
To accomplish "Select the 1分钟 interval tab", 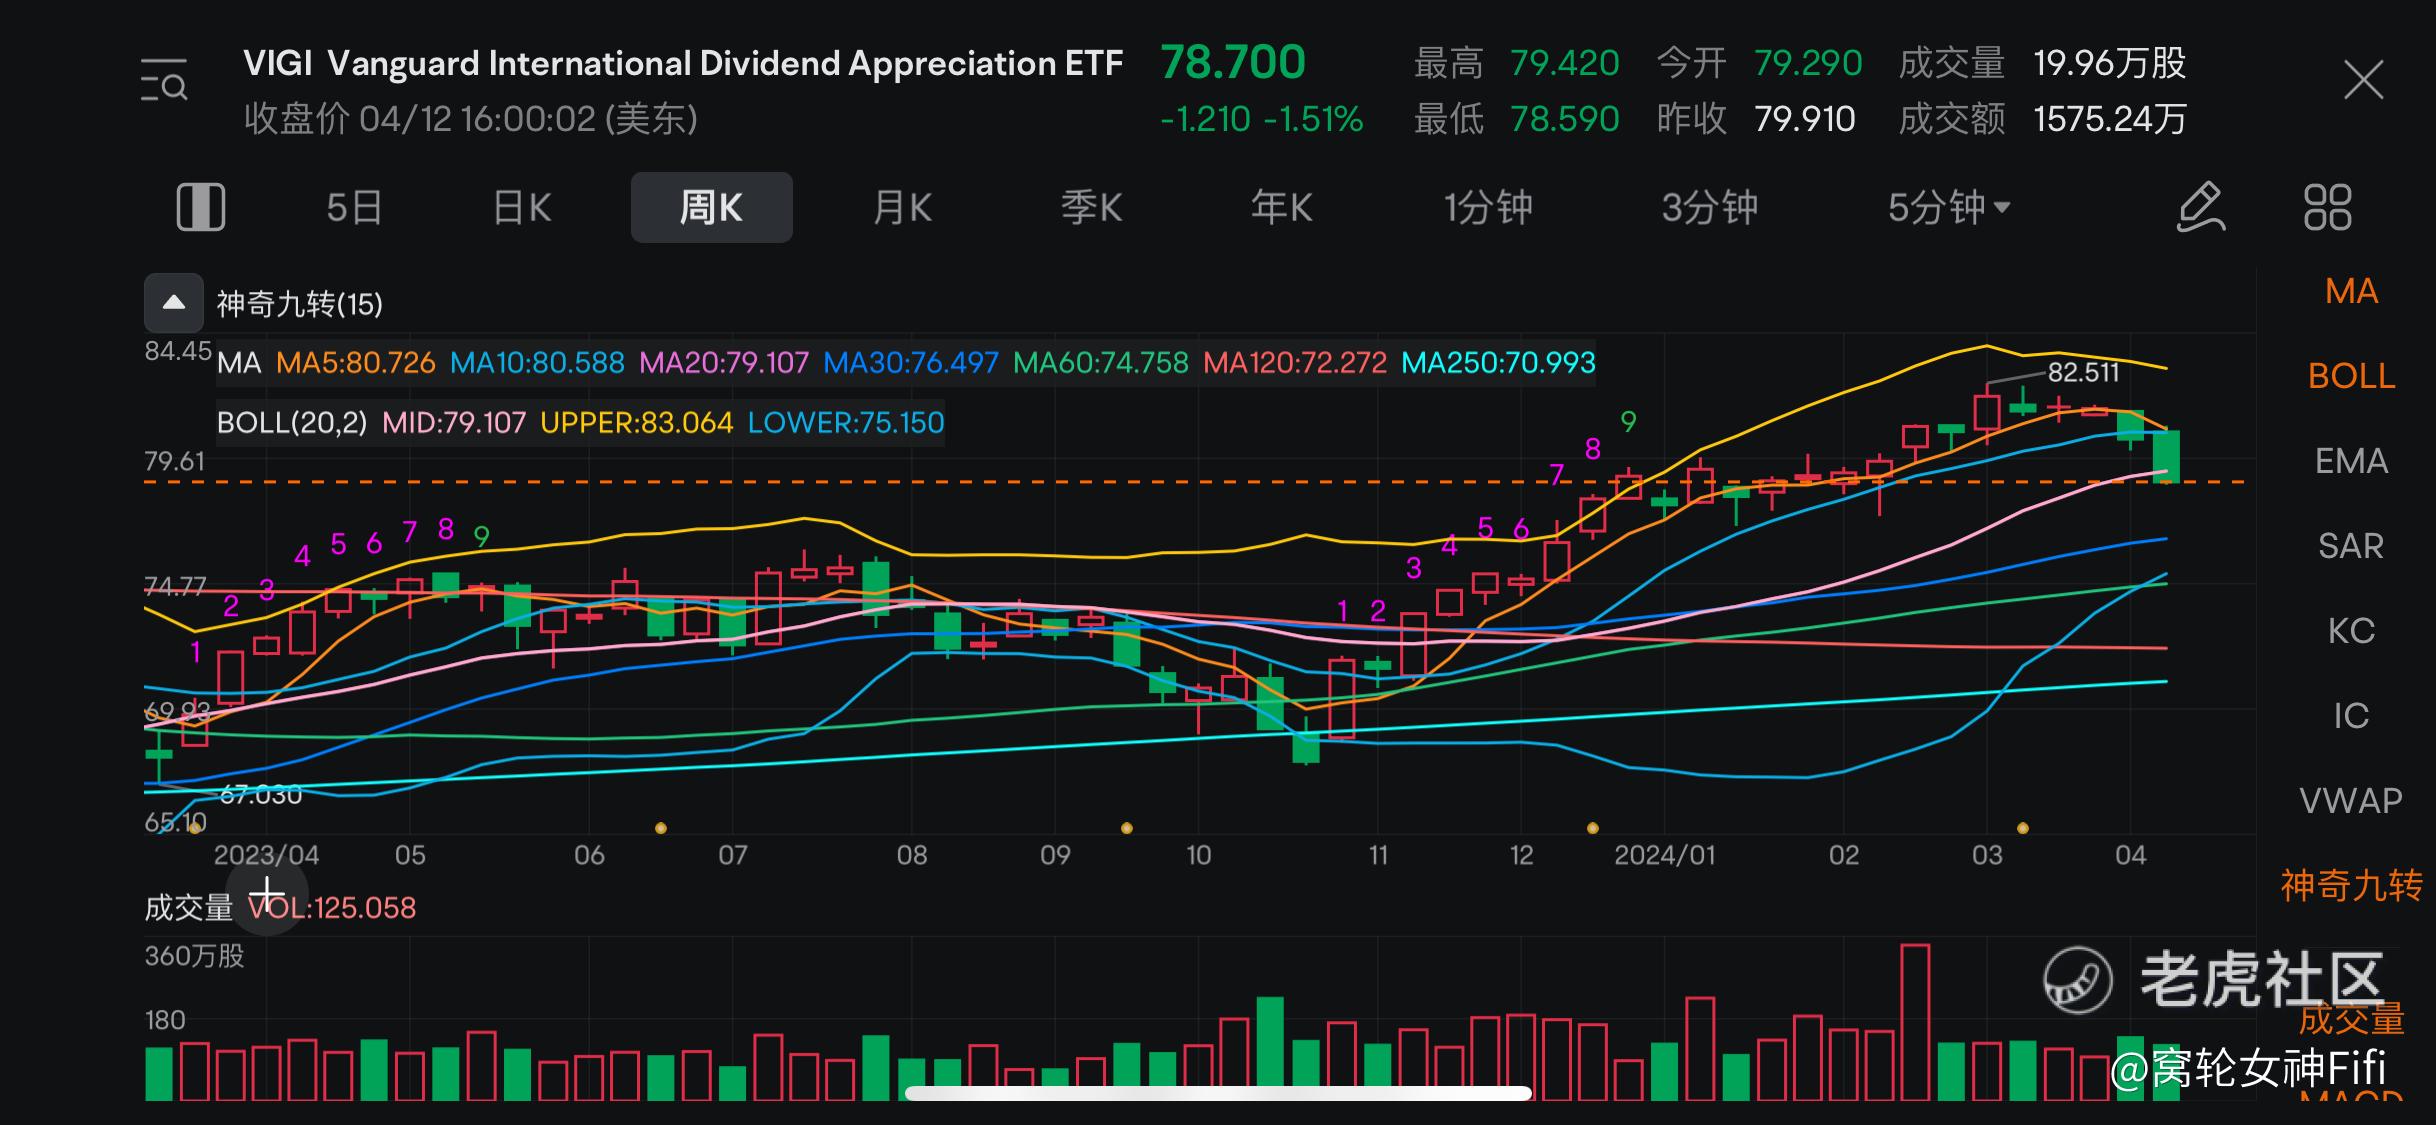I will click(1487, 208).
